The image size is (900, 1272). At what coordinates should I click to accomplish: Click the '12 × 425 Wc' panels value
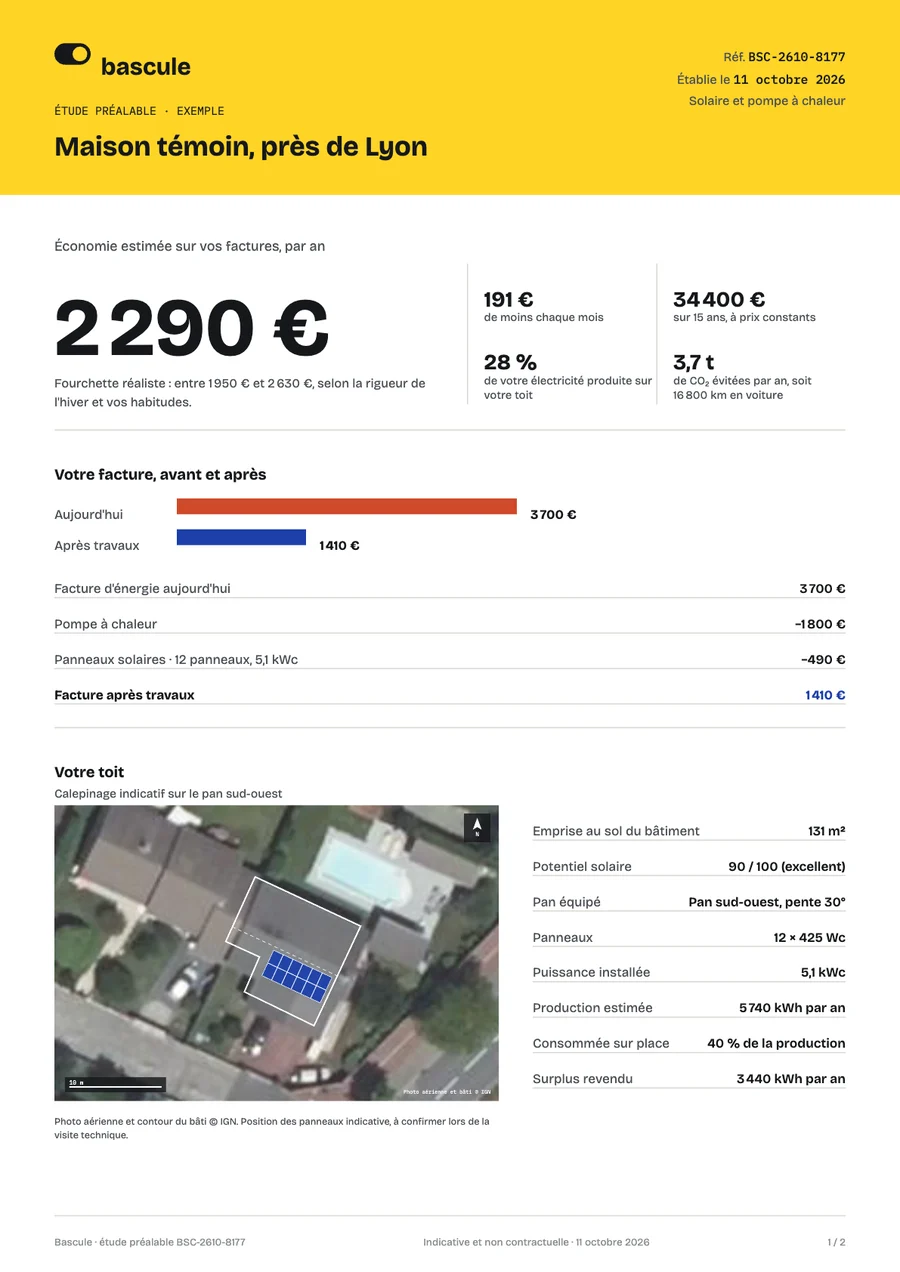809,938
